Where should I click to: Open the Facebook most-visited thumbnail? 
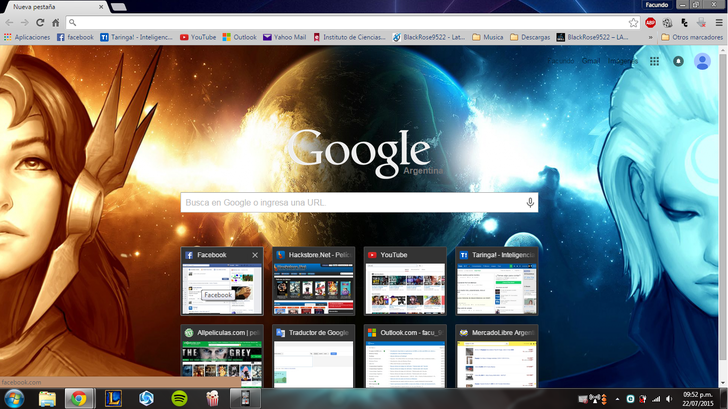click(x=222, y=281)
